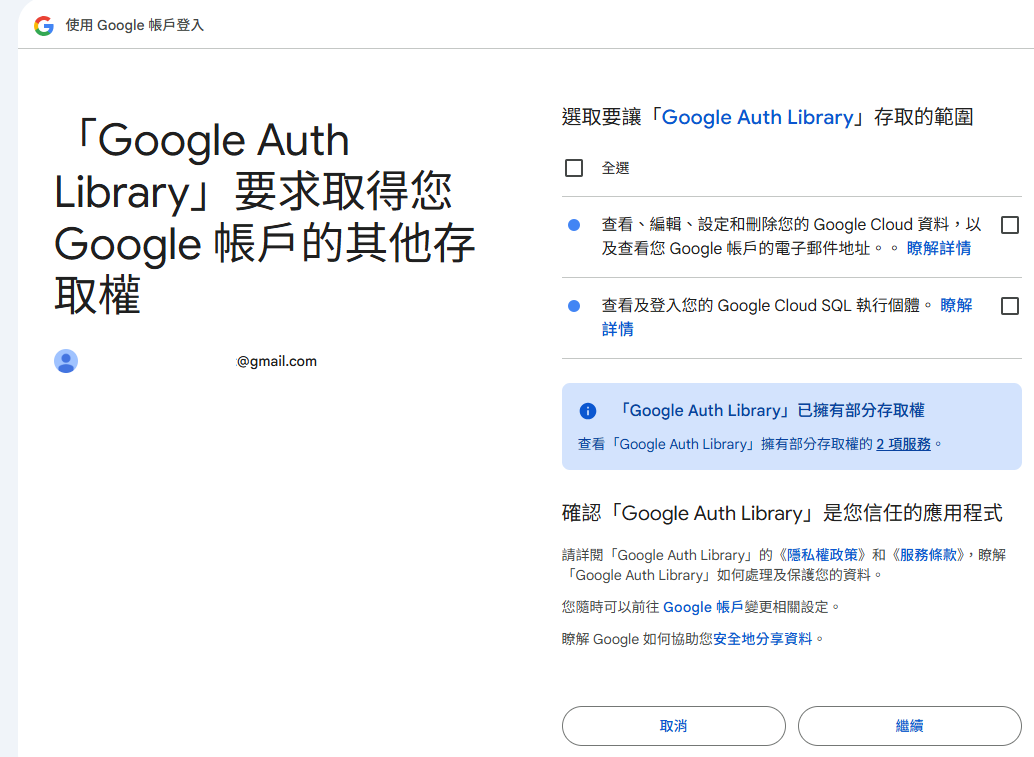Open the 隱私權政策 link
Screen dimensions: 1034x757
822,555
